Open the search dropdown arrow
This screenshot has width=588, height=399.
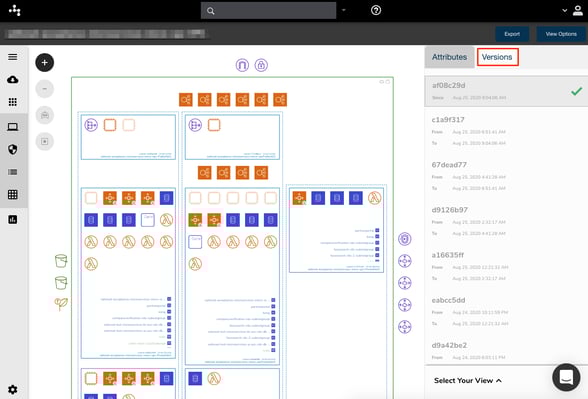[x=344, y=10]
